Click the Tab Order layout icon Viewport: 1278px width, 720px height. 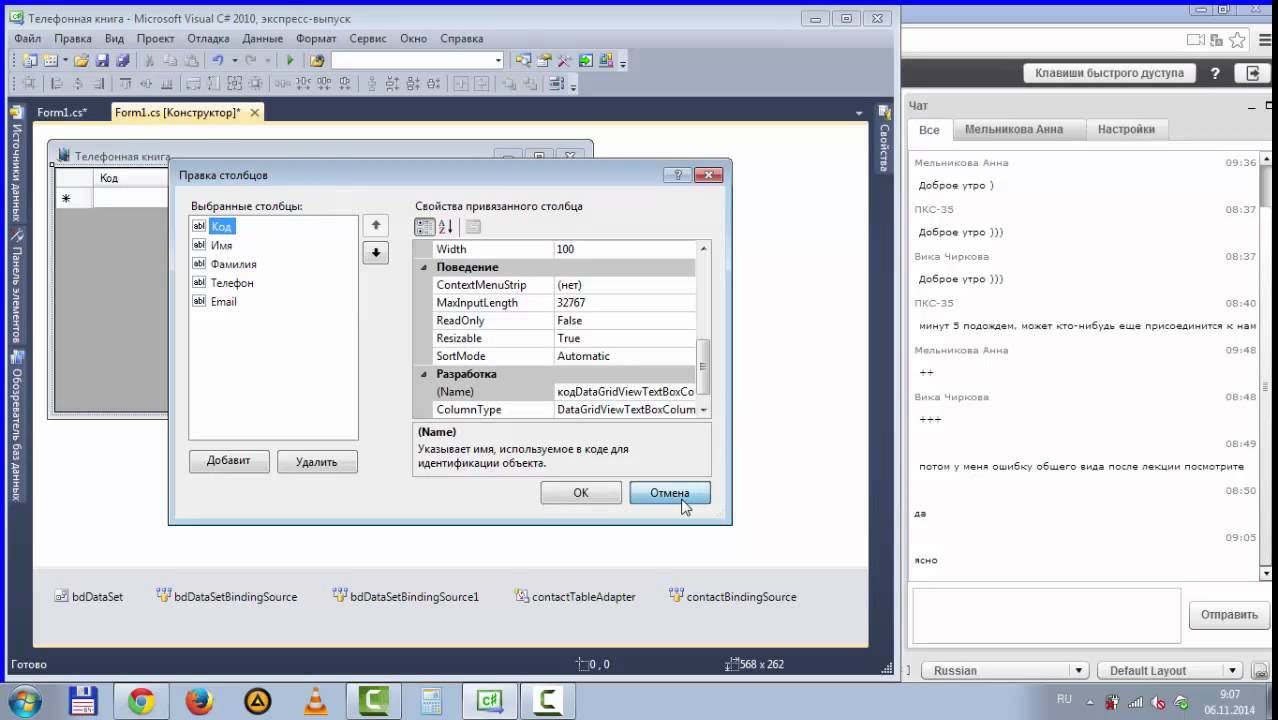[556, 84]
